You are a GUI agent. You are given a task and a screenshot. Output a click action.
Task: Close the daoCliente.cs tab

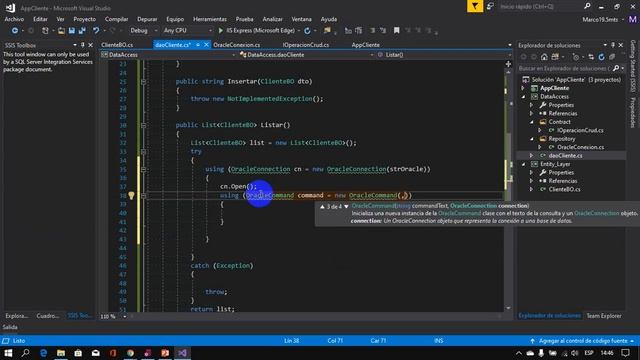[206, 45]
